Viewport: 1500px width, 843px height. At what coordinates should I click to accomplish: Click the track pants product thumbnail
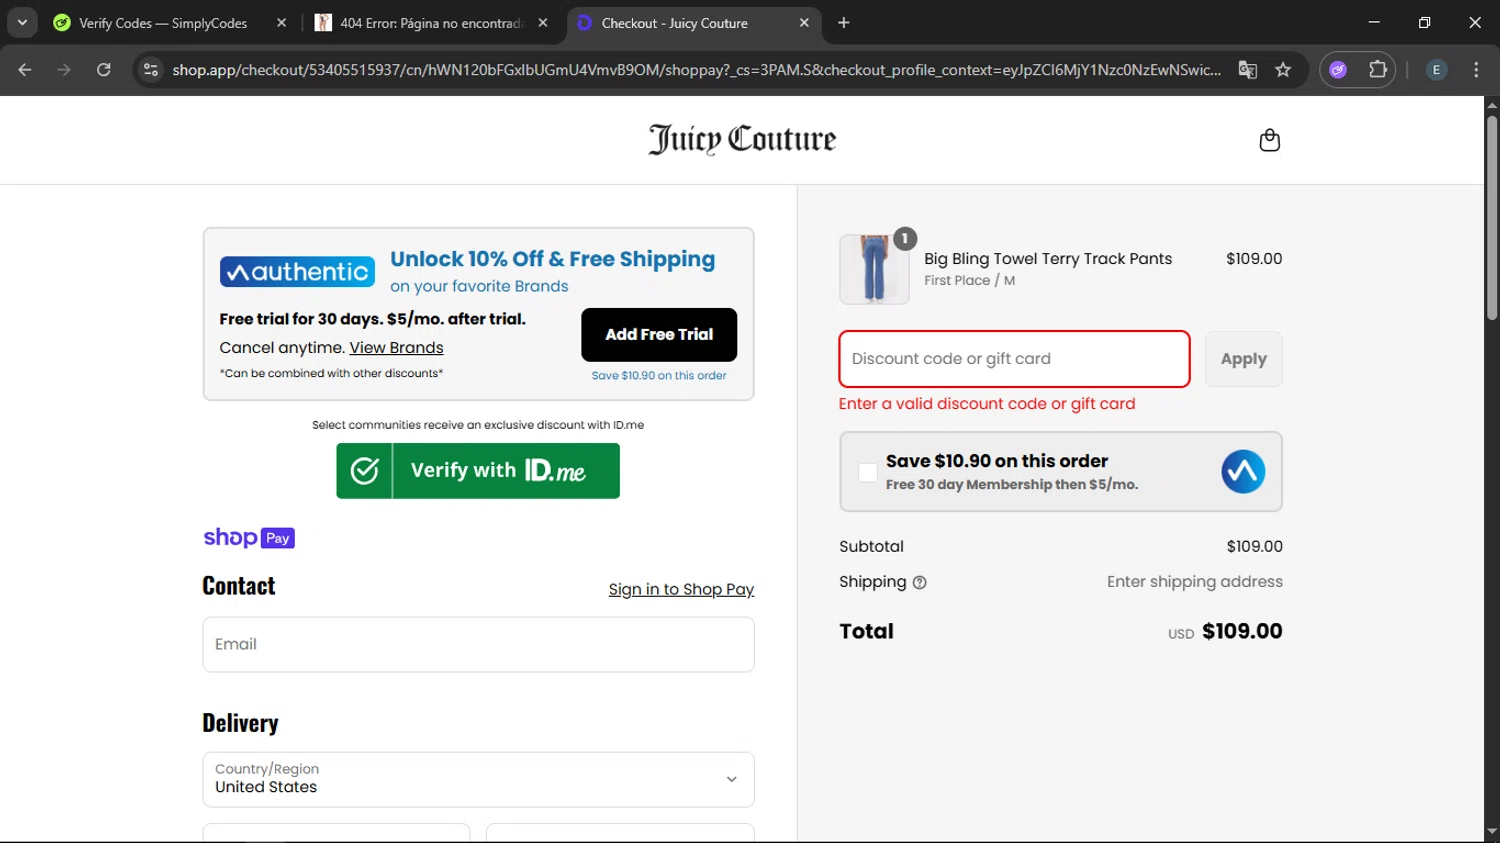[874, 269]
